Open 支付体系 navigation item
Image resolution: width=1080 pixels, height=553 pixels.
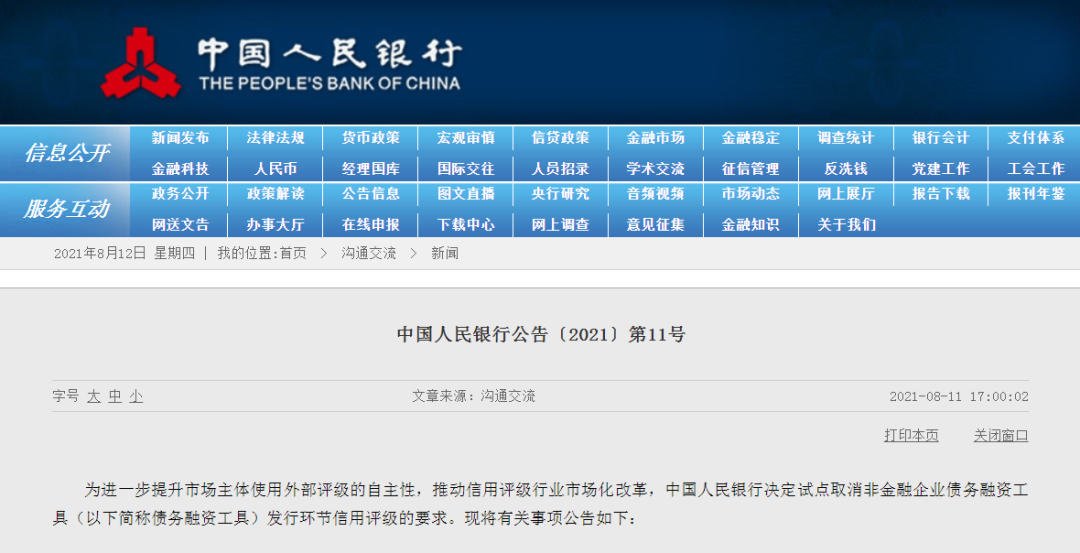(x=1036, y=138)
